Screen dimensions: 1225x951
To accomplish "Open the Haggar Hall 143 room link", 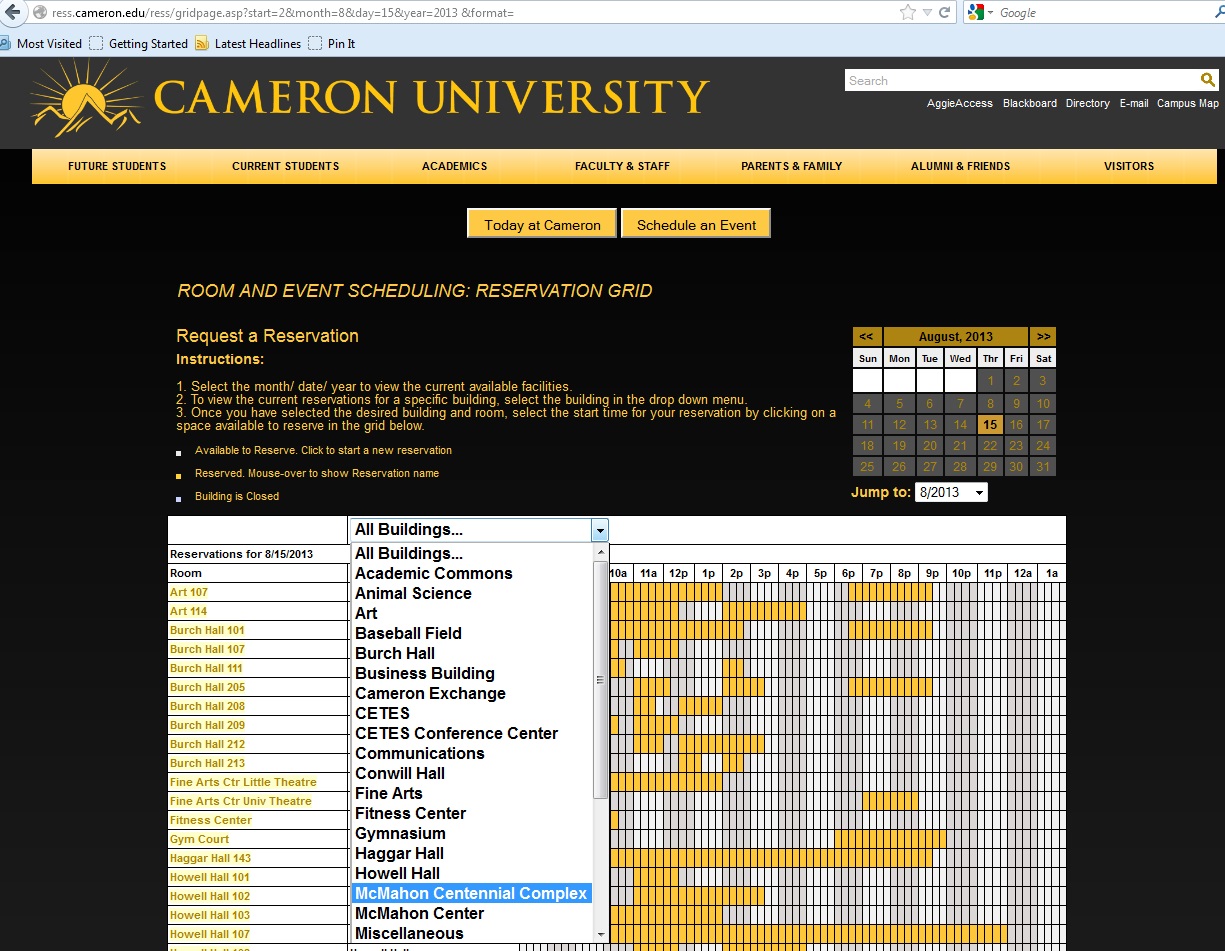I will (210, 858).
